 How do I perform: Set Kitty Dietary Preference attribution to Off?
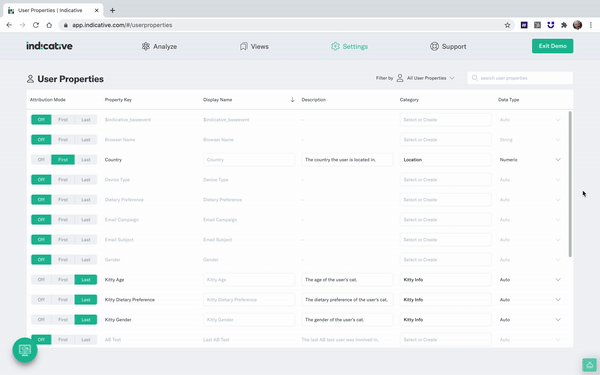41,300
